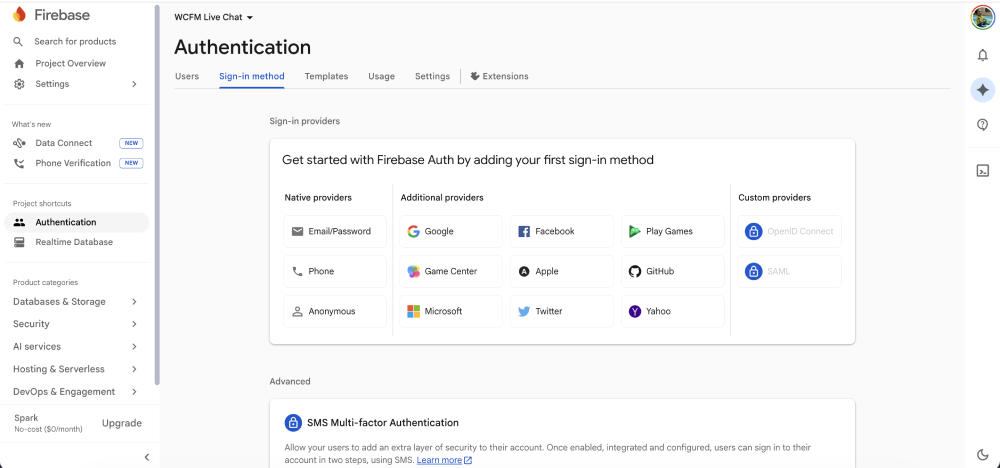Viewport: 1000px width, 468px height.
Task: Open Realtime Database from project shortcuts
Action: [74, 242]
